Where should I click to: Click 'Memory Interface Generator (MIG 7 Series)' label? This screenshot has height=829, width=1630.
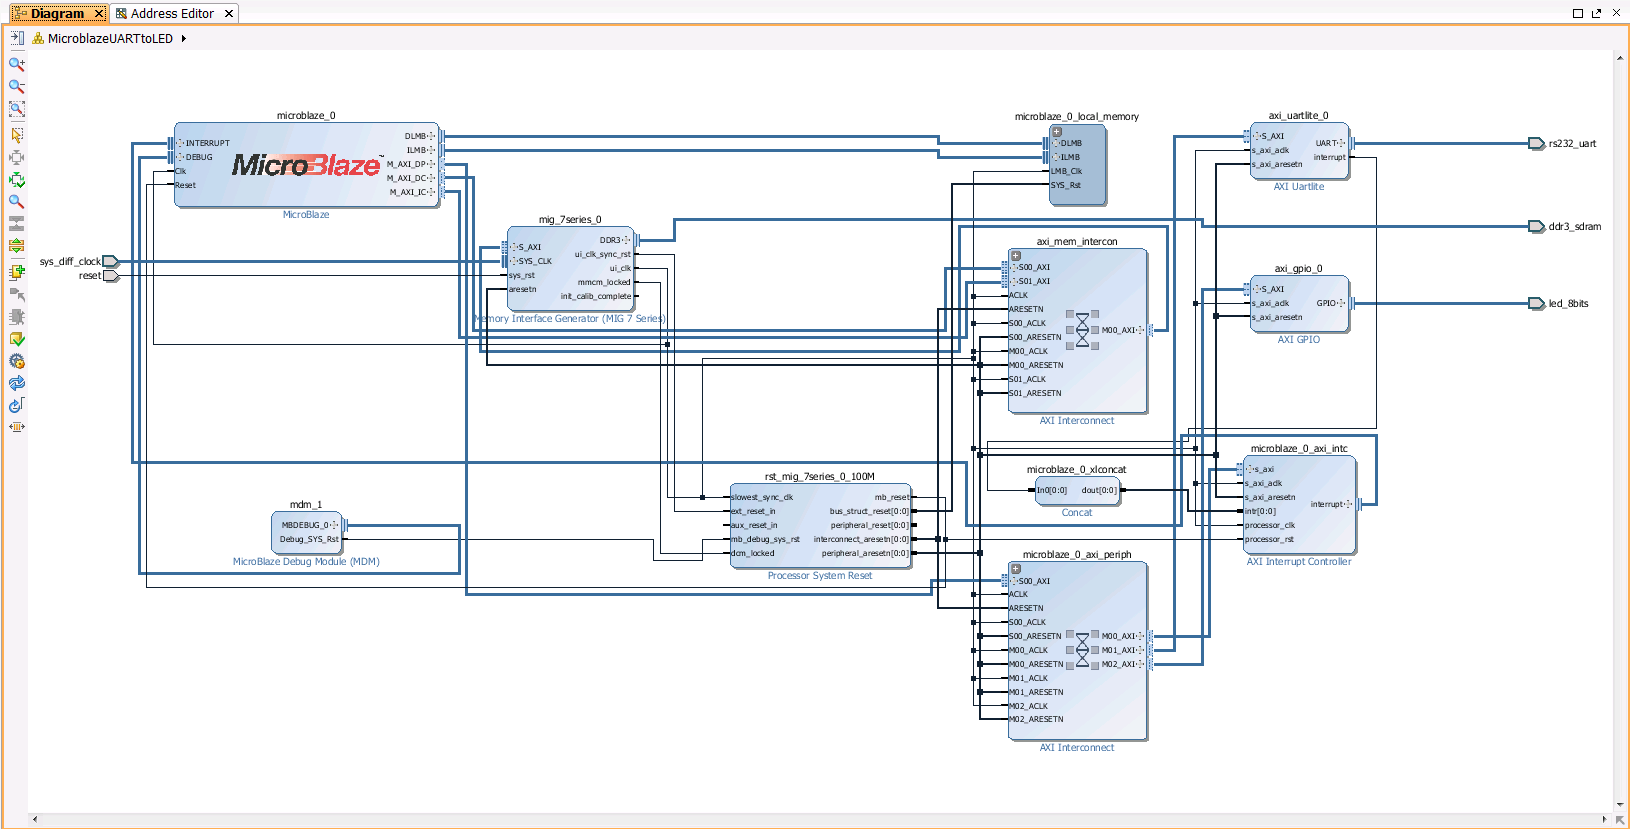click(570, 319)
